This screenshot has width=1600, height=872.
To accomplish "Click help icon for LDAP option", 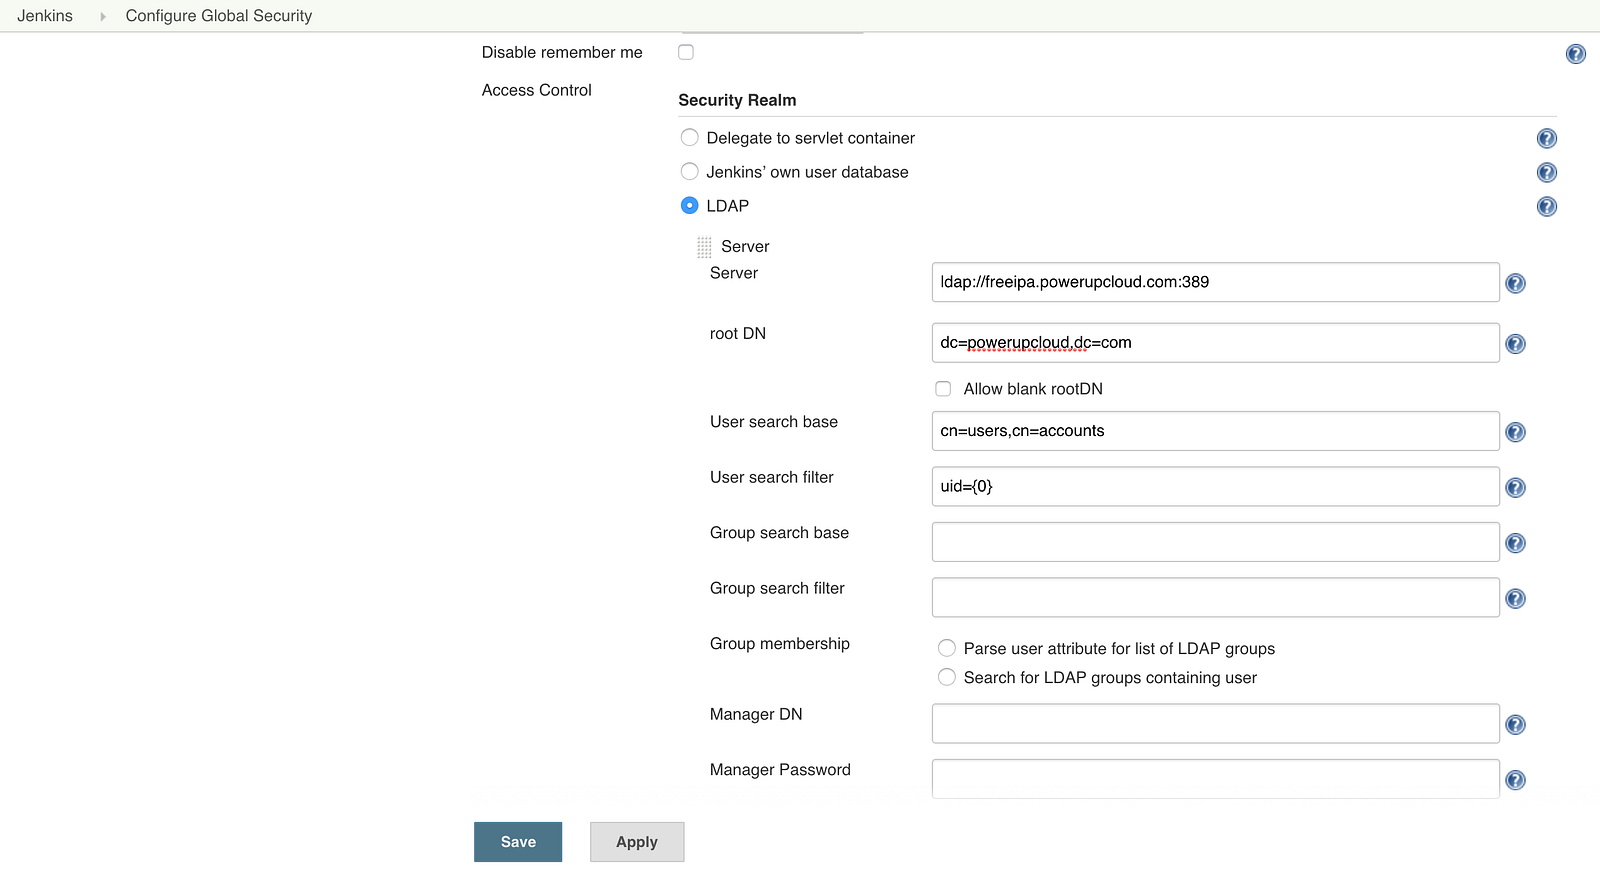I will pos(1546,207).
